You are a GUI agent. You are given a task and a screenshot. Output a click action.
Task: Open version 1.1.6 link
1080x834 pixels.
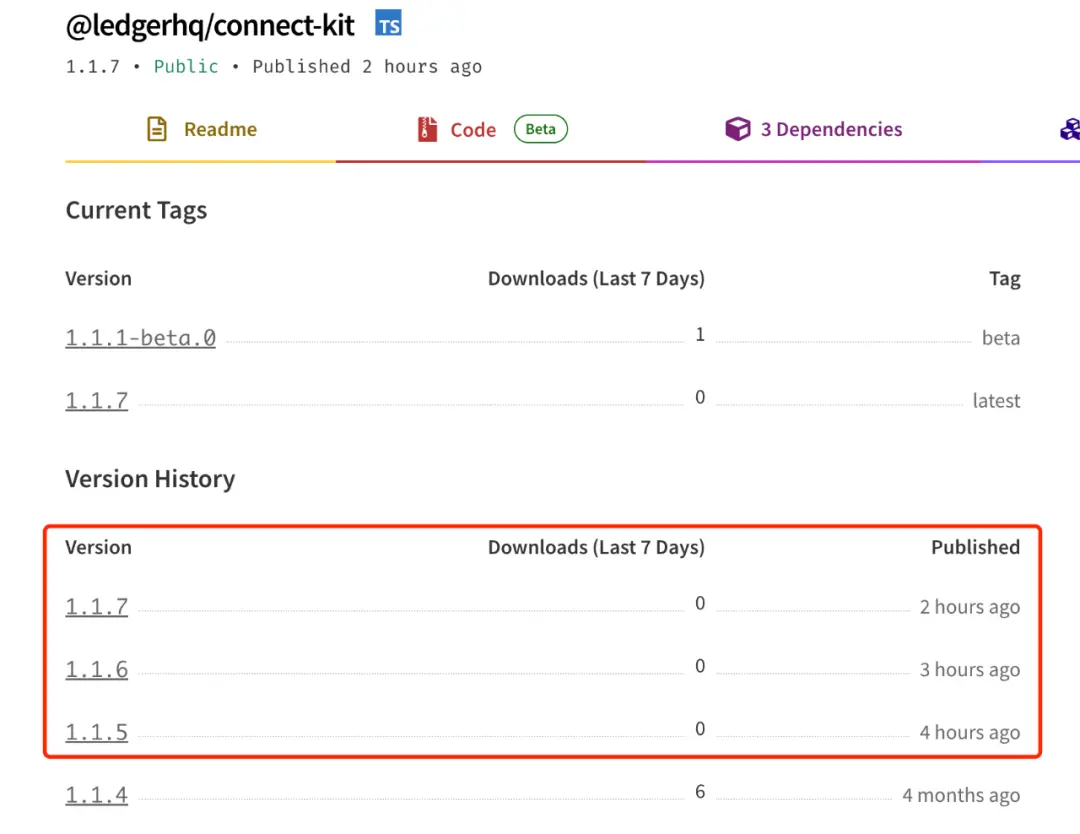tap(97, 670)
